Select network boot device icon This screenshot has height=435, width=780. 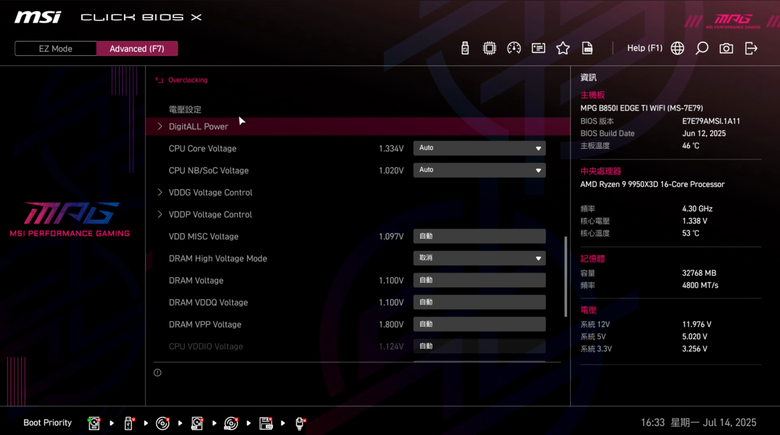pyautogui.click(x=300, y=423)
